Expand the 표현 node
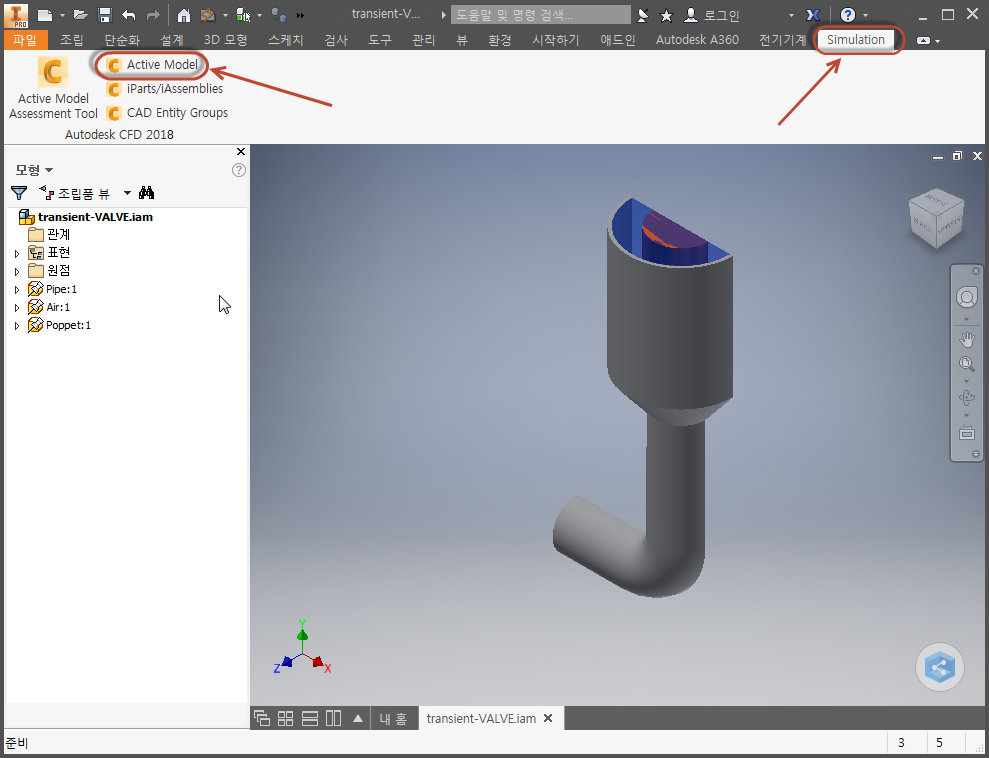This screenshot has width=989, height=758. point(17,254)
